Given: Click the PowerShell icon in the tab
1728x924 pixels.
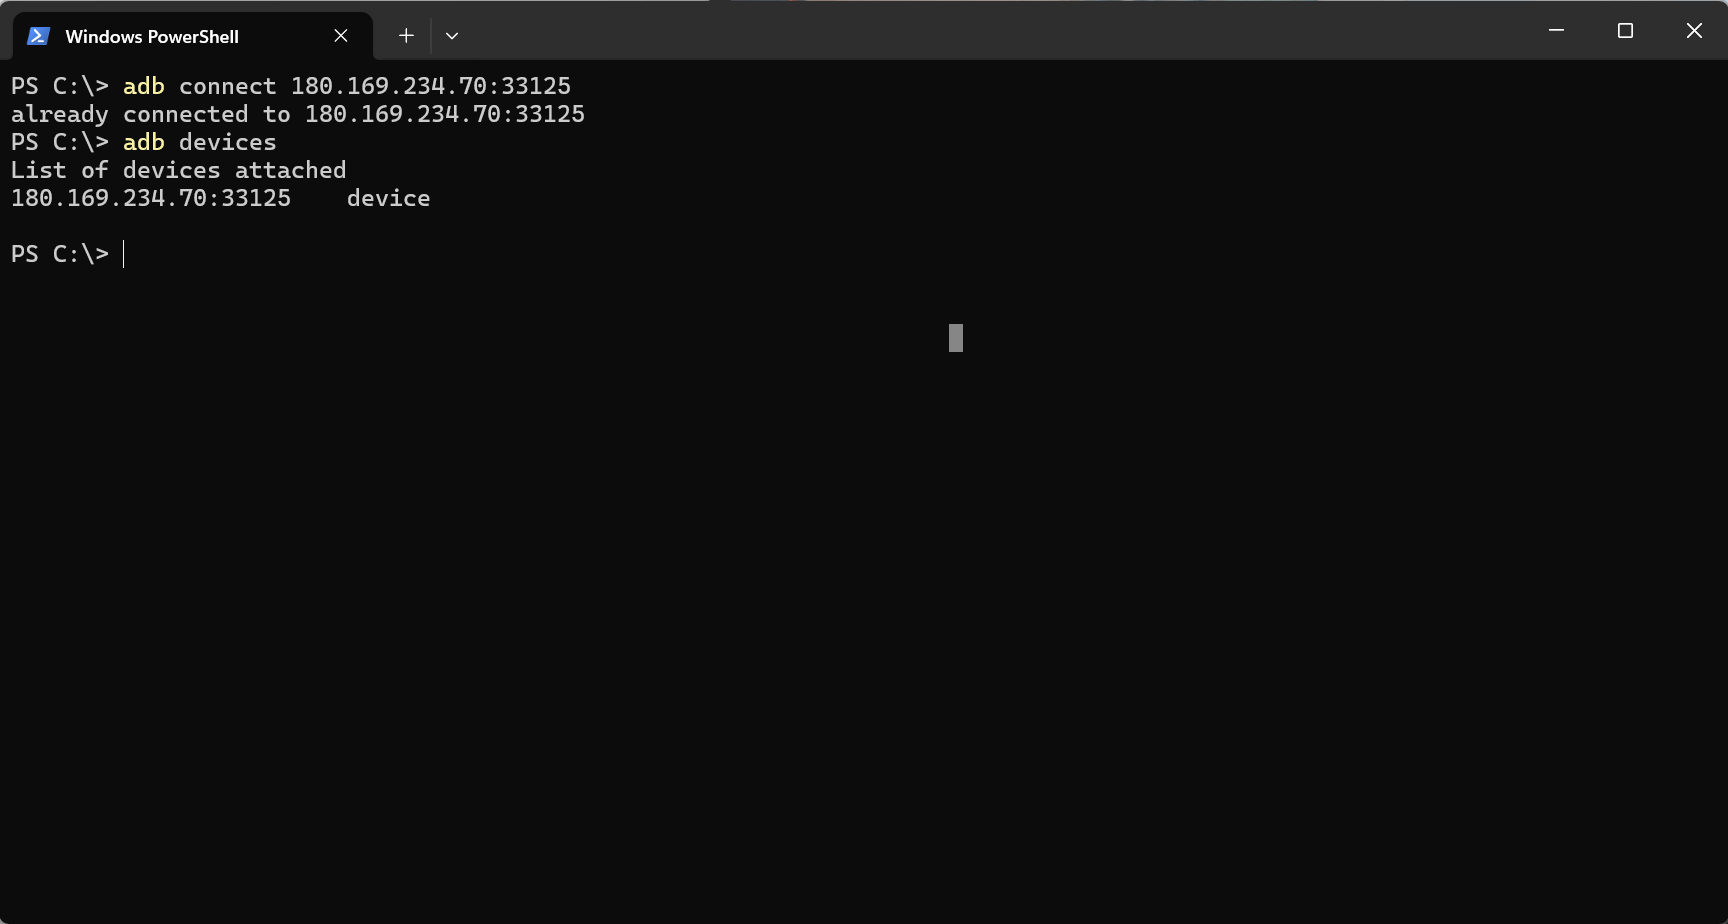Looking at the screenshot, I should tap(38, 36).
